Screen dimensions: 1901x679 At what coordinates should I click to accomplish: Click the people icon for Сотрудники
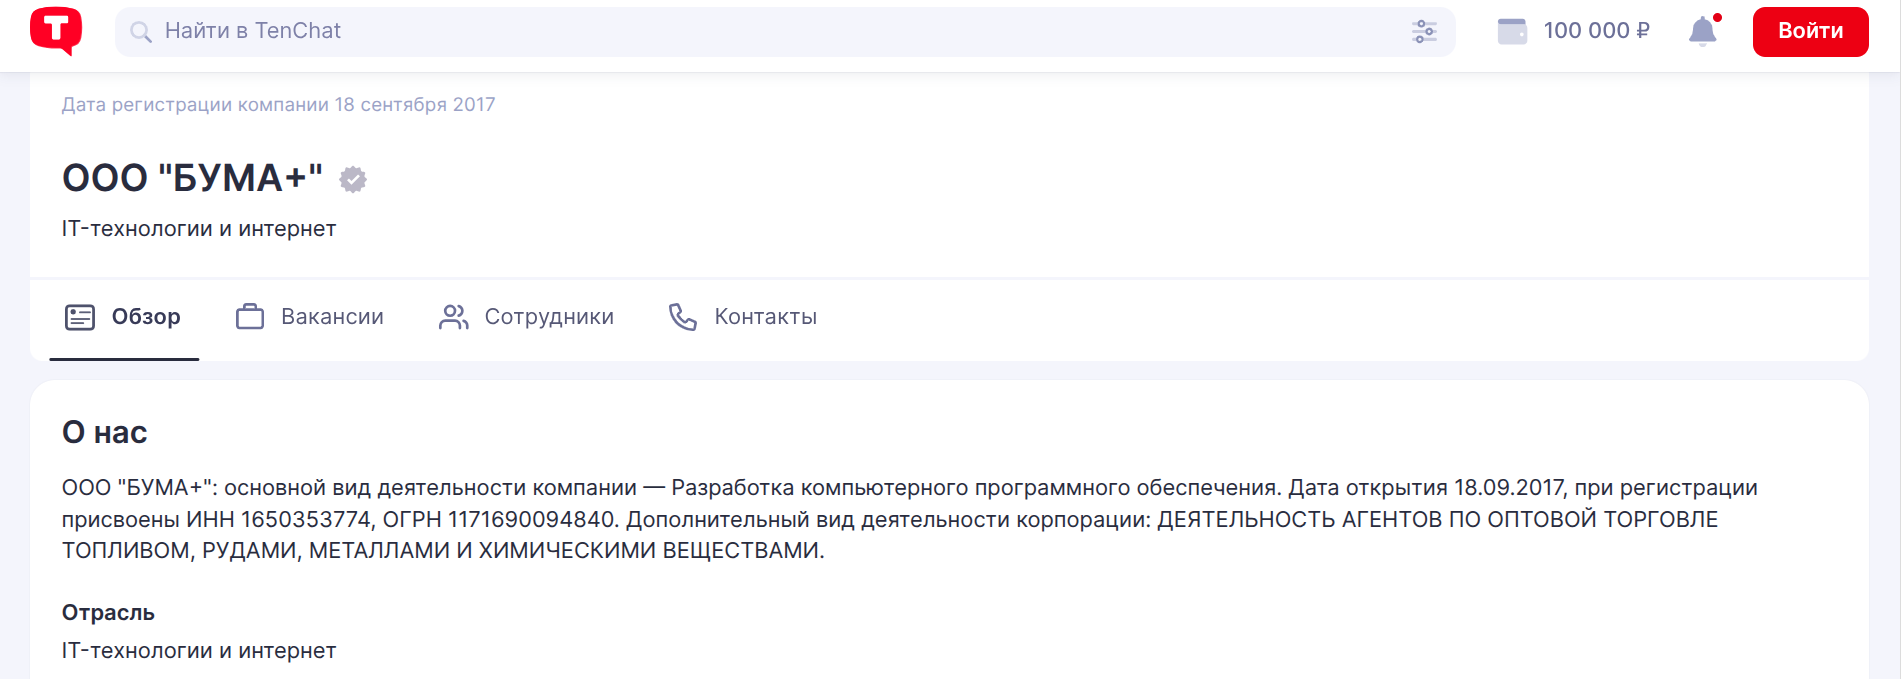coord(454,317)
